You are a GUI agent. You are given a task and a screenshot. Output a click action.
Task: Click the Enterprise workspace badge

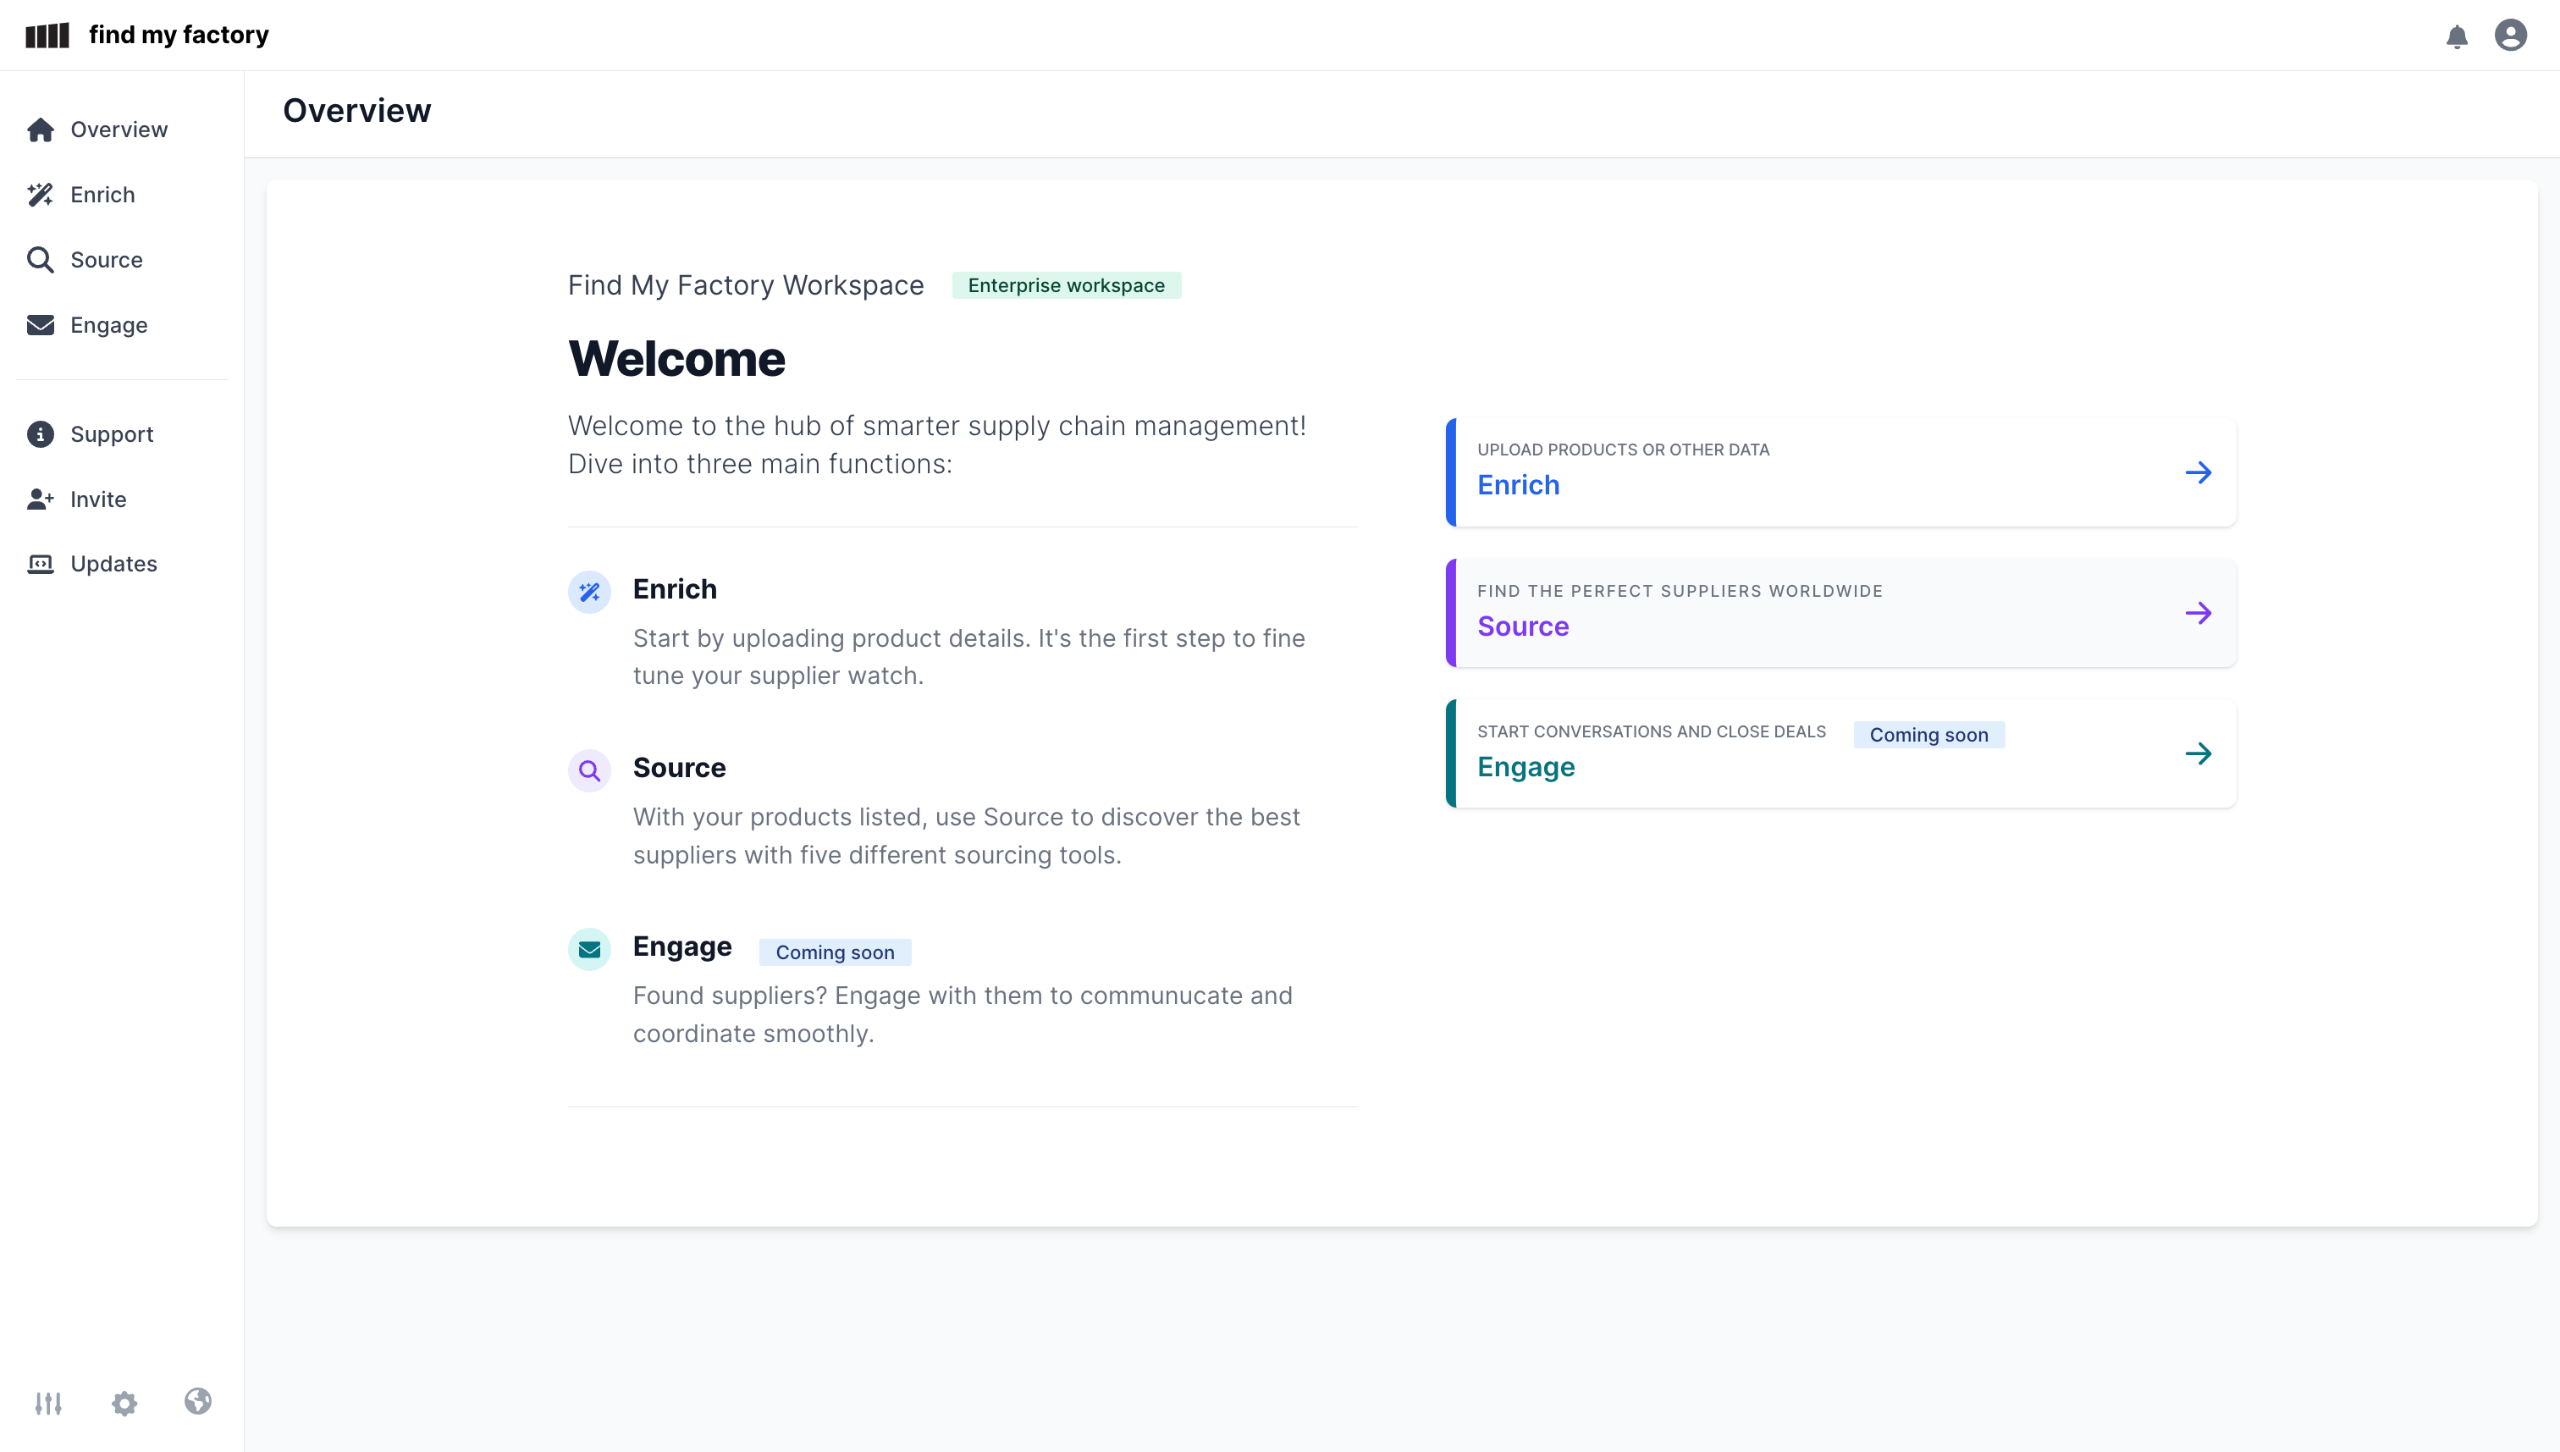pyautogui.click(x=1066, y=286)
